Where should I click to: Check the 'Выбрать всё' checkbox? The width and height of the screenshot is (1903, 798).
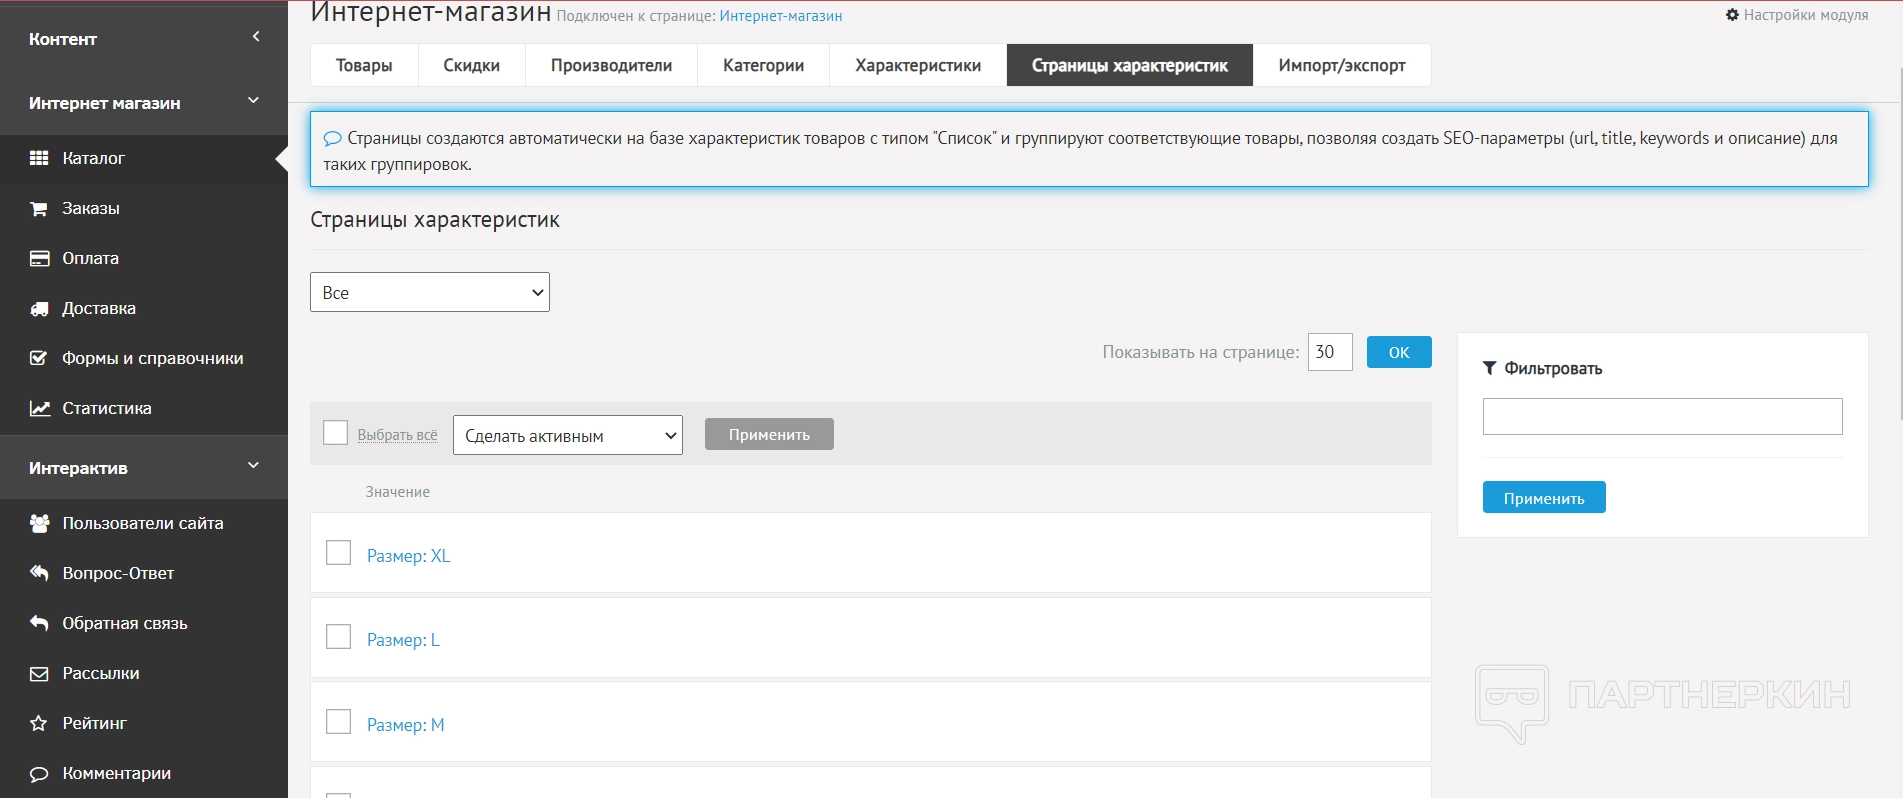[336, 433]
